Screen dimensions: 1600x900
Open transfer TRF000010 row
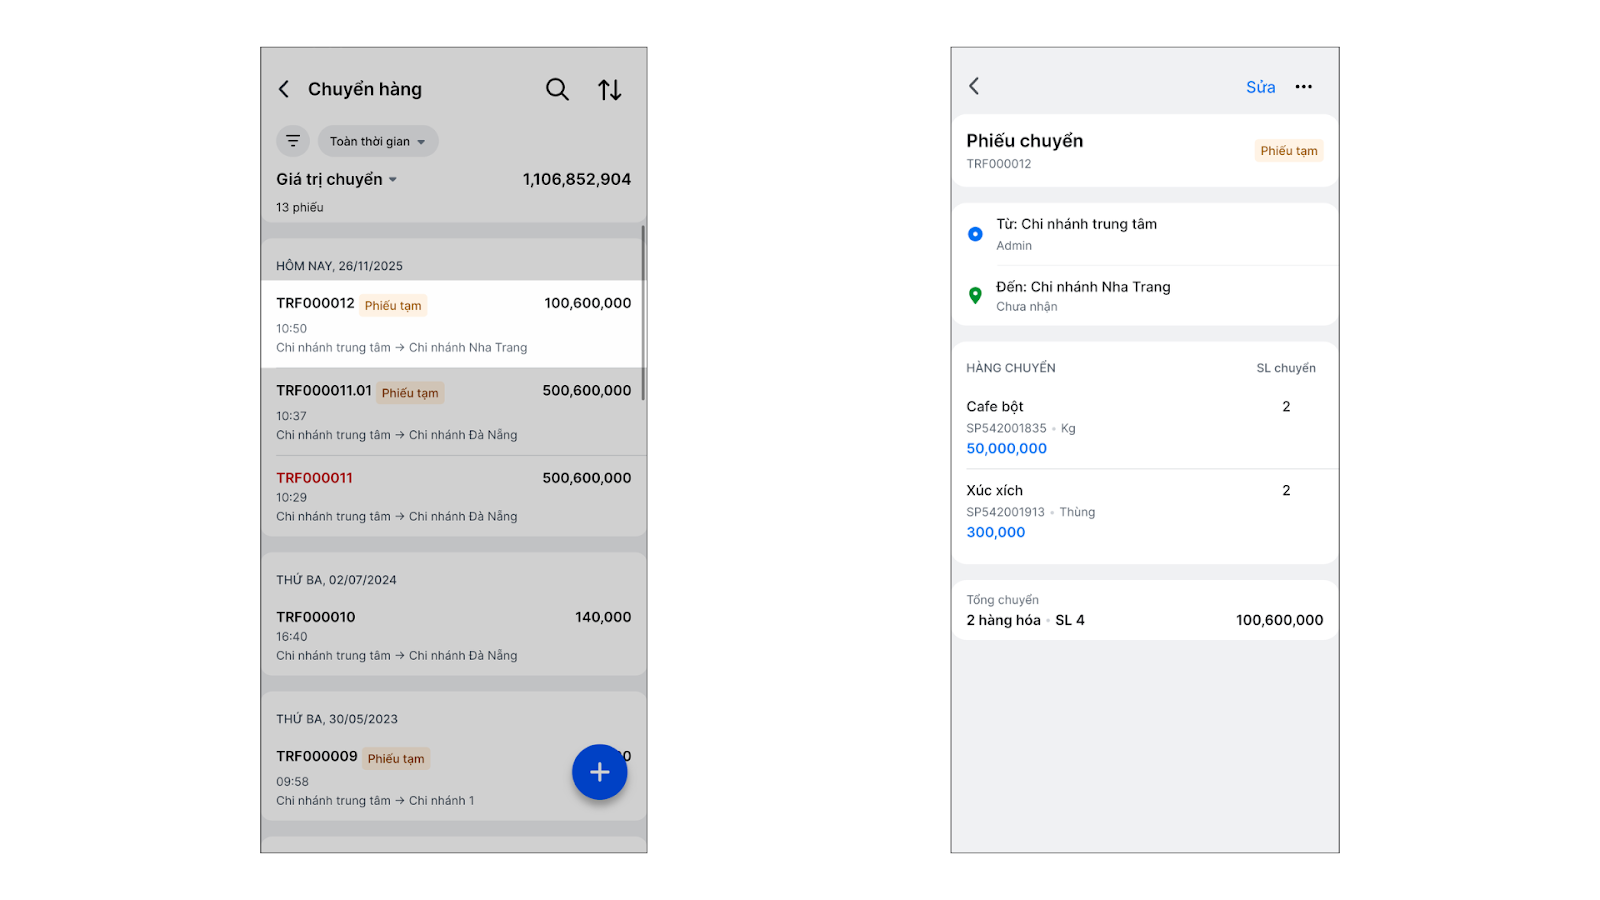453,635
